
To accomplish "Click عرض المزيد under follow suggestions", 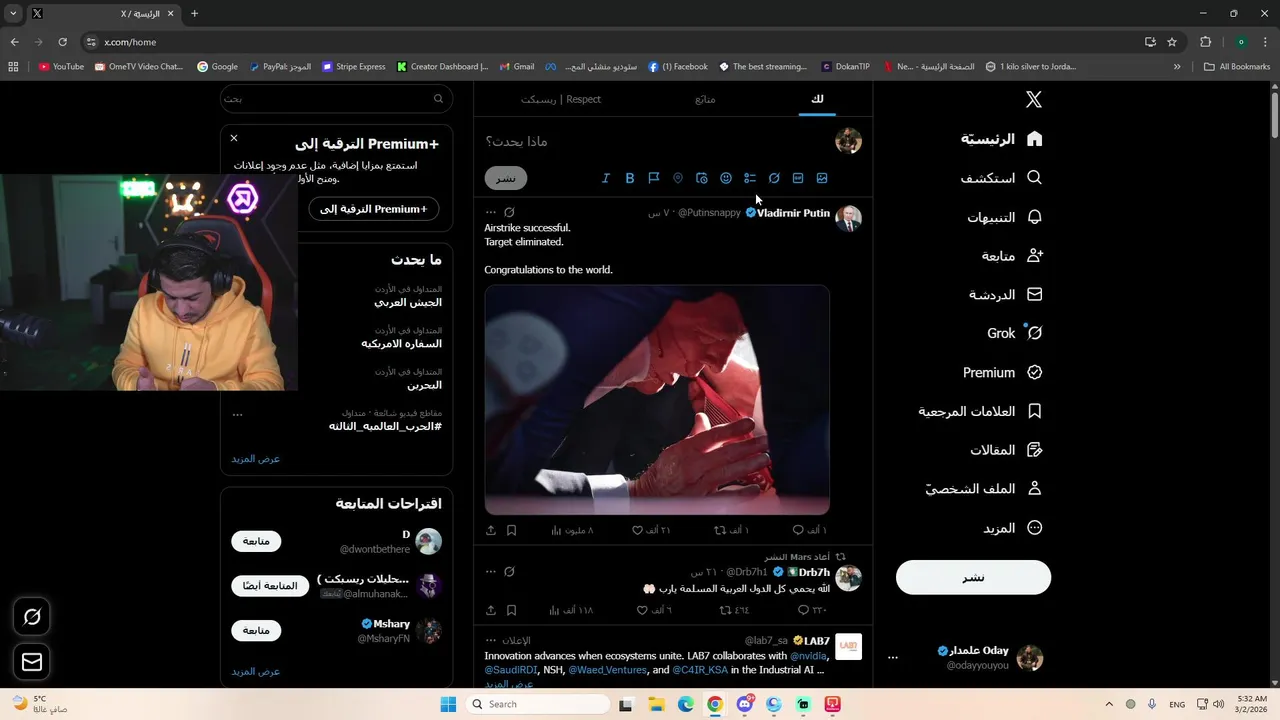I will coord(256,671).
